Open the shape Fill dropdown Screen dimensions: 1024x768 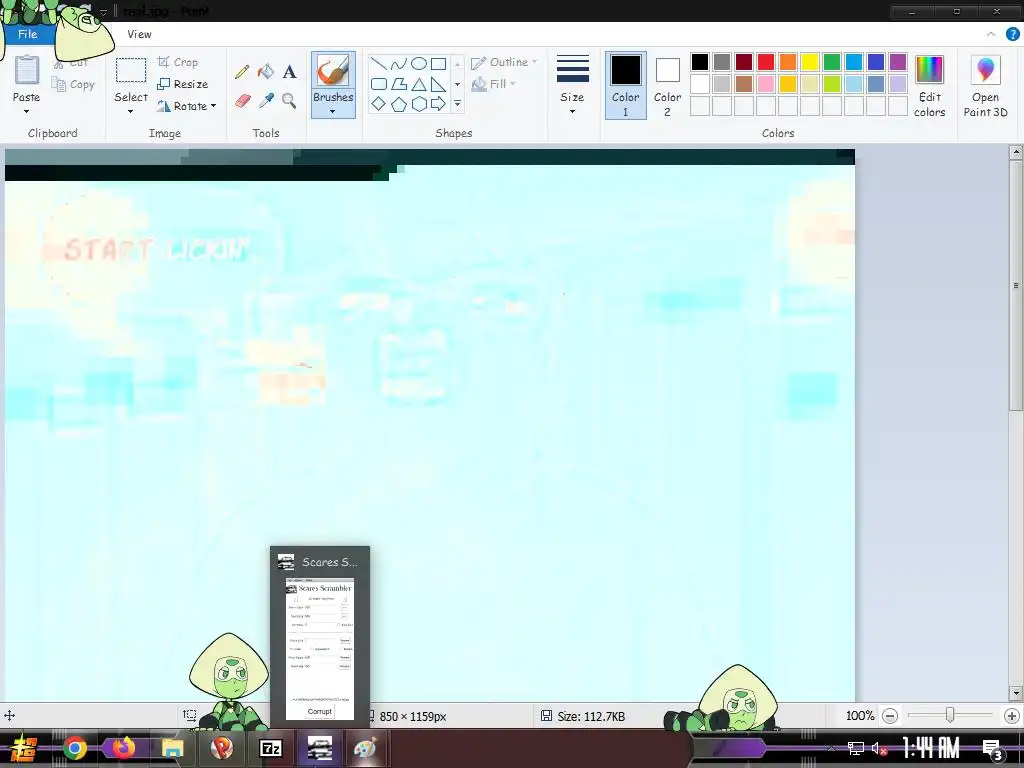(494, 84)
